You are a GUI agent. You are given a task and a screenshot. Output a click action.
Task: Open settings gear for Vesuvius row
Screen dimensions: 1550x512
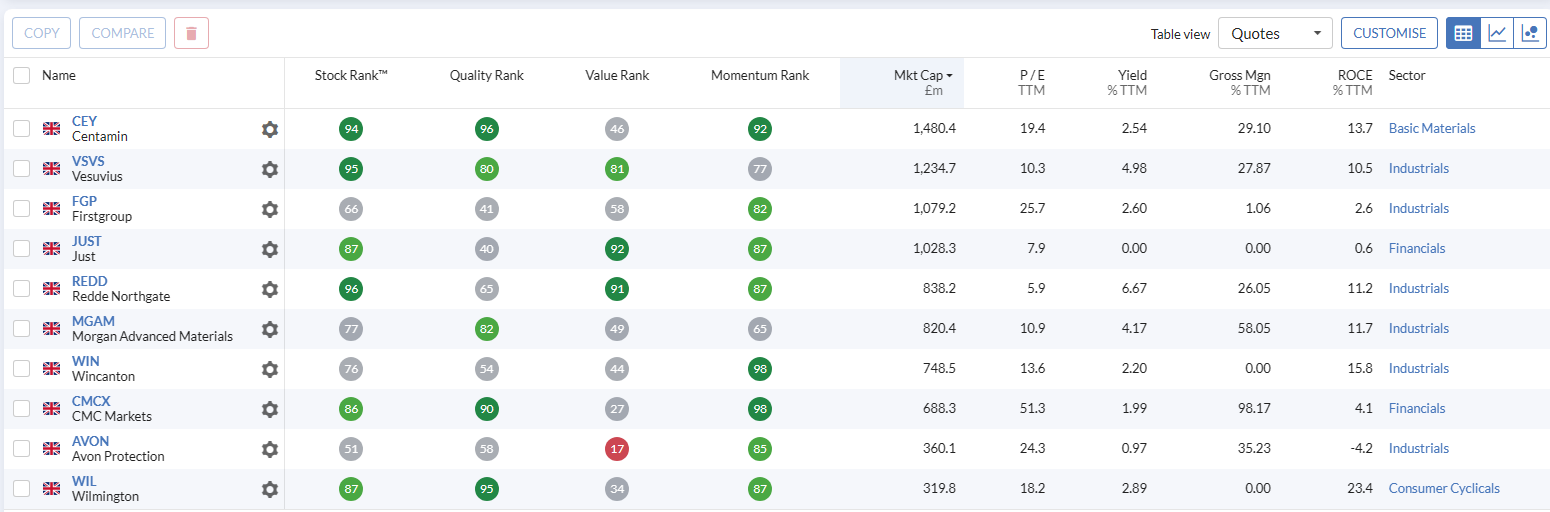[269, 169]
